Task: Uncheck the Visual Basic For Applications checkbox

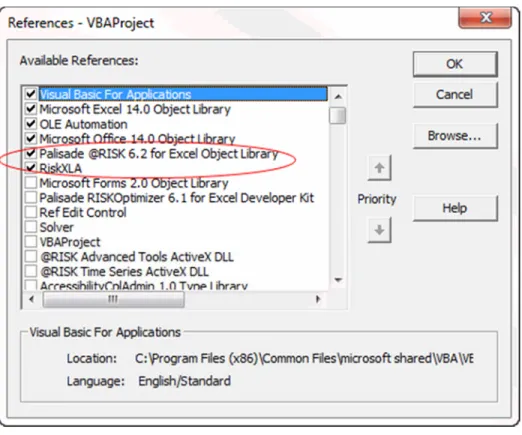Action: coord(31,94)
